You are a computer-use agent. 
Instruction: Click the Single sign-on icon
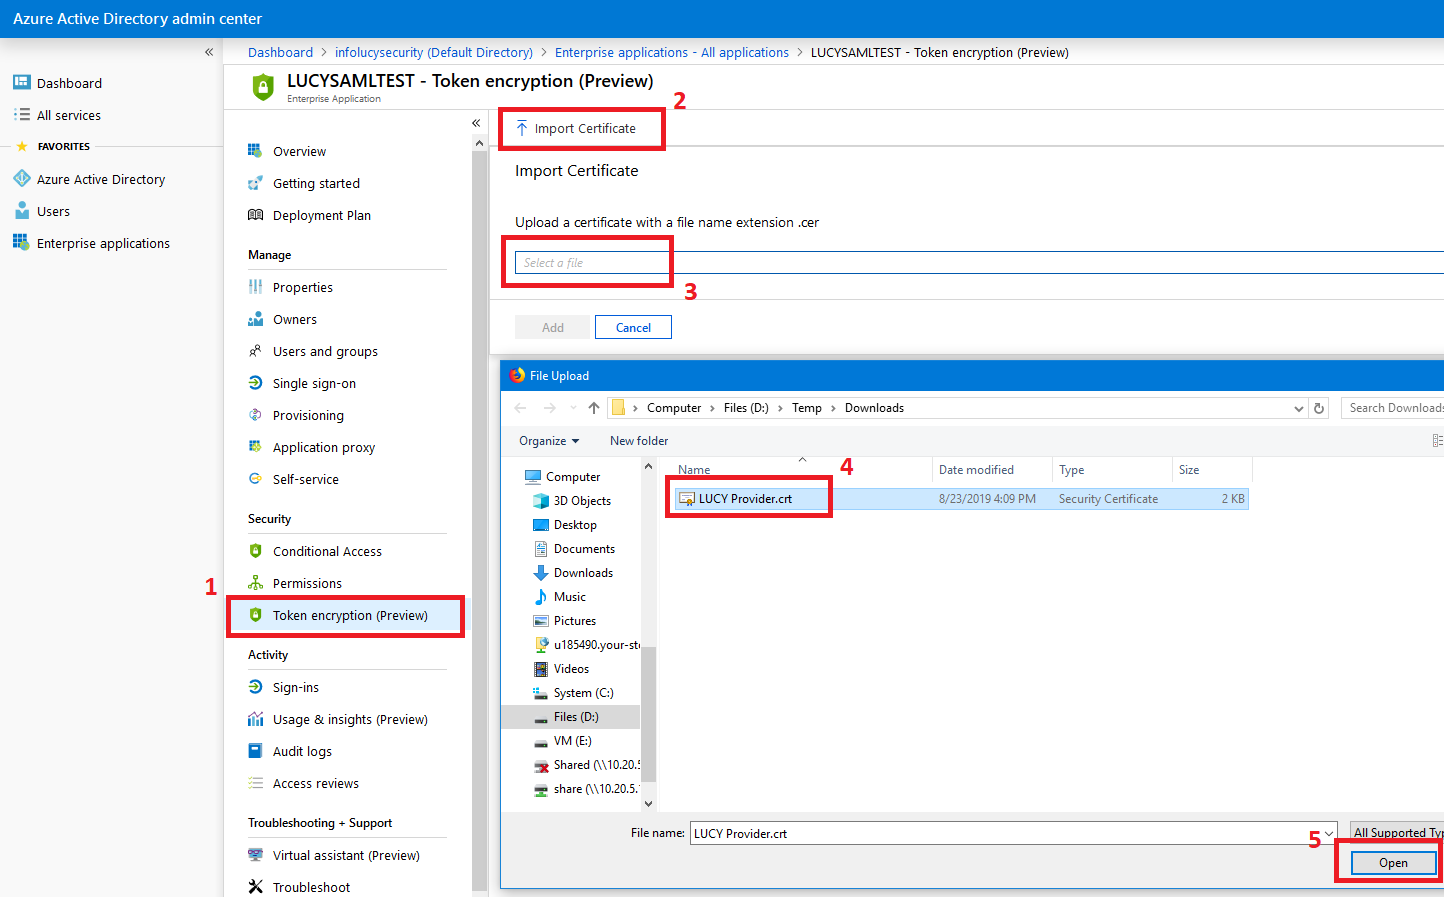click(255, 383)
